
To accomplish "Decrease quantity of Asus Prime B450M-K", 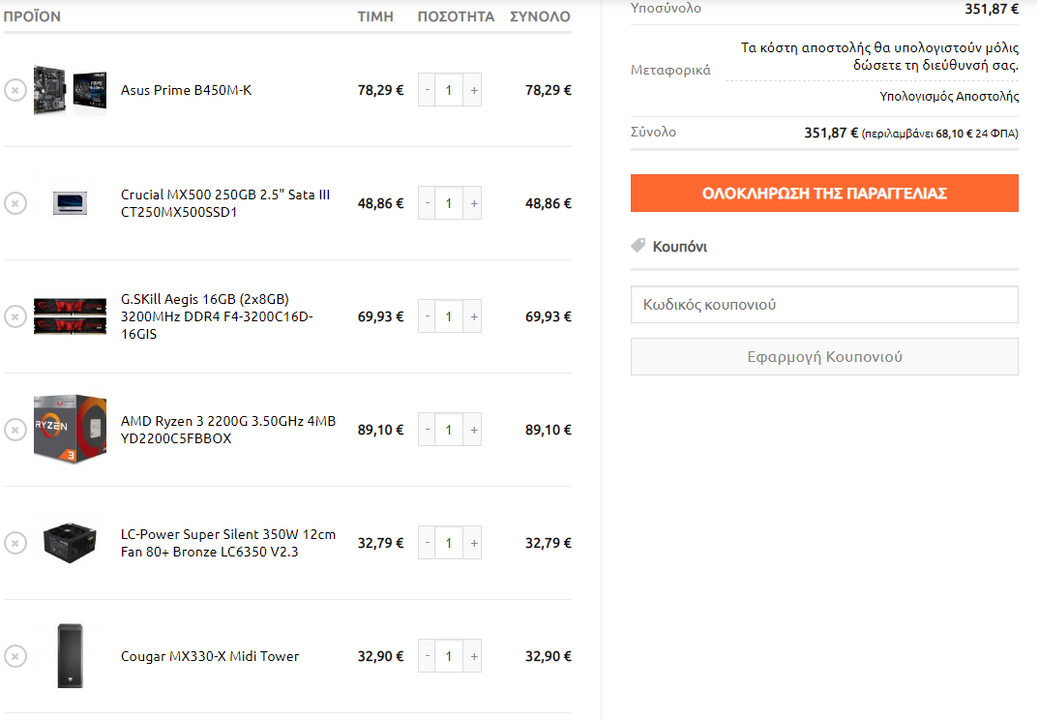I will 427,90.
